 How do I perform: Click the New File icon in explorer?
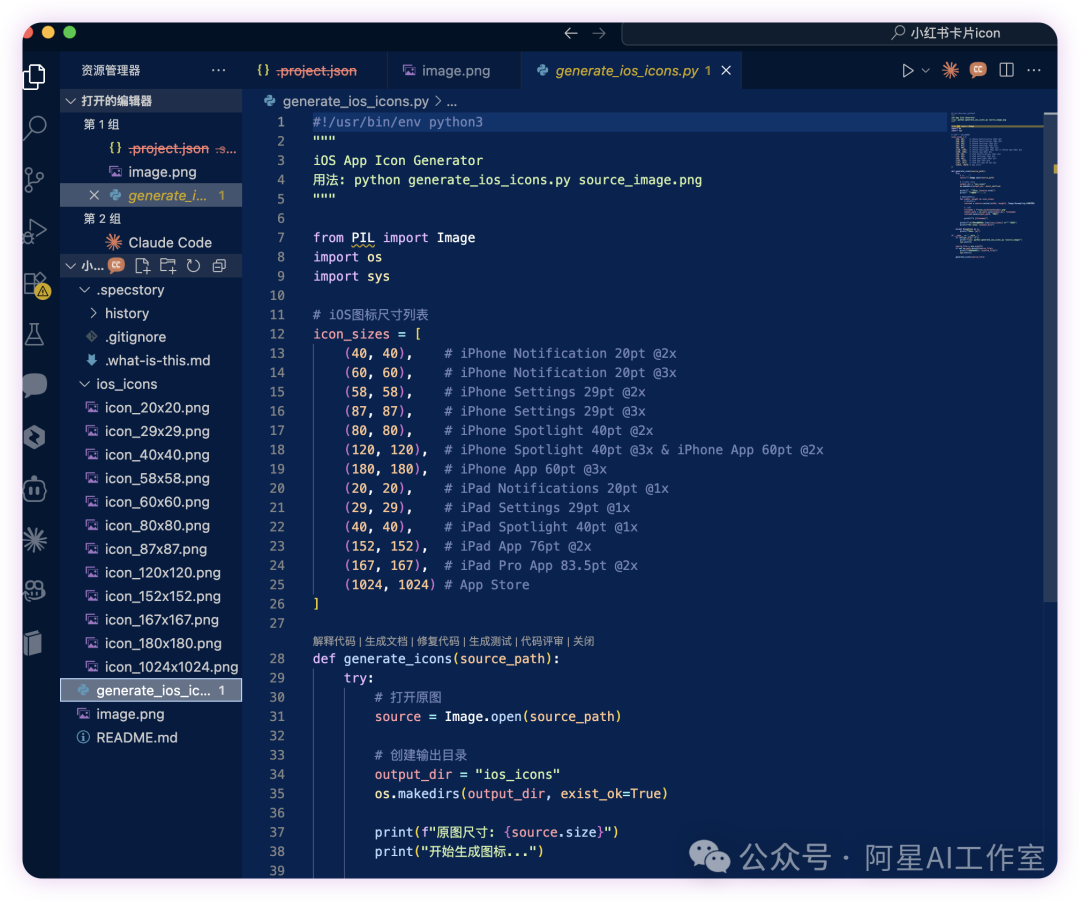point(143,266)
